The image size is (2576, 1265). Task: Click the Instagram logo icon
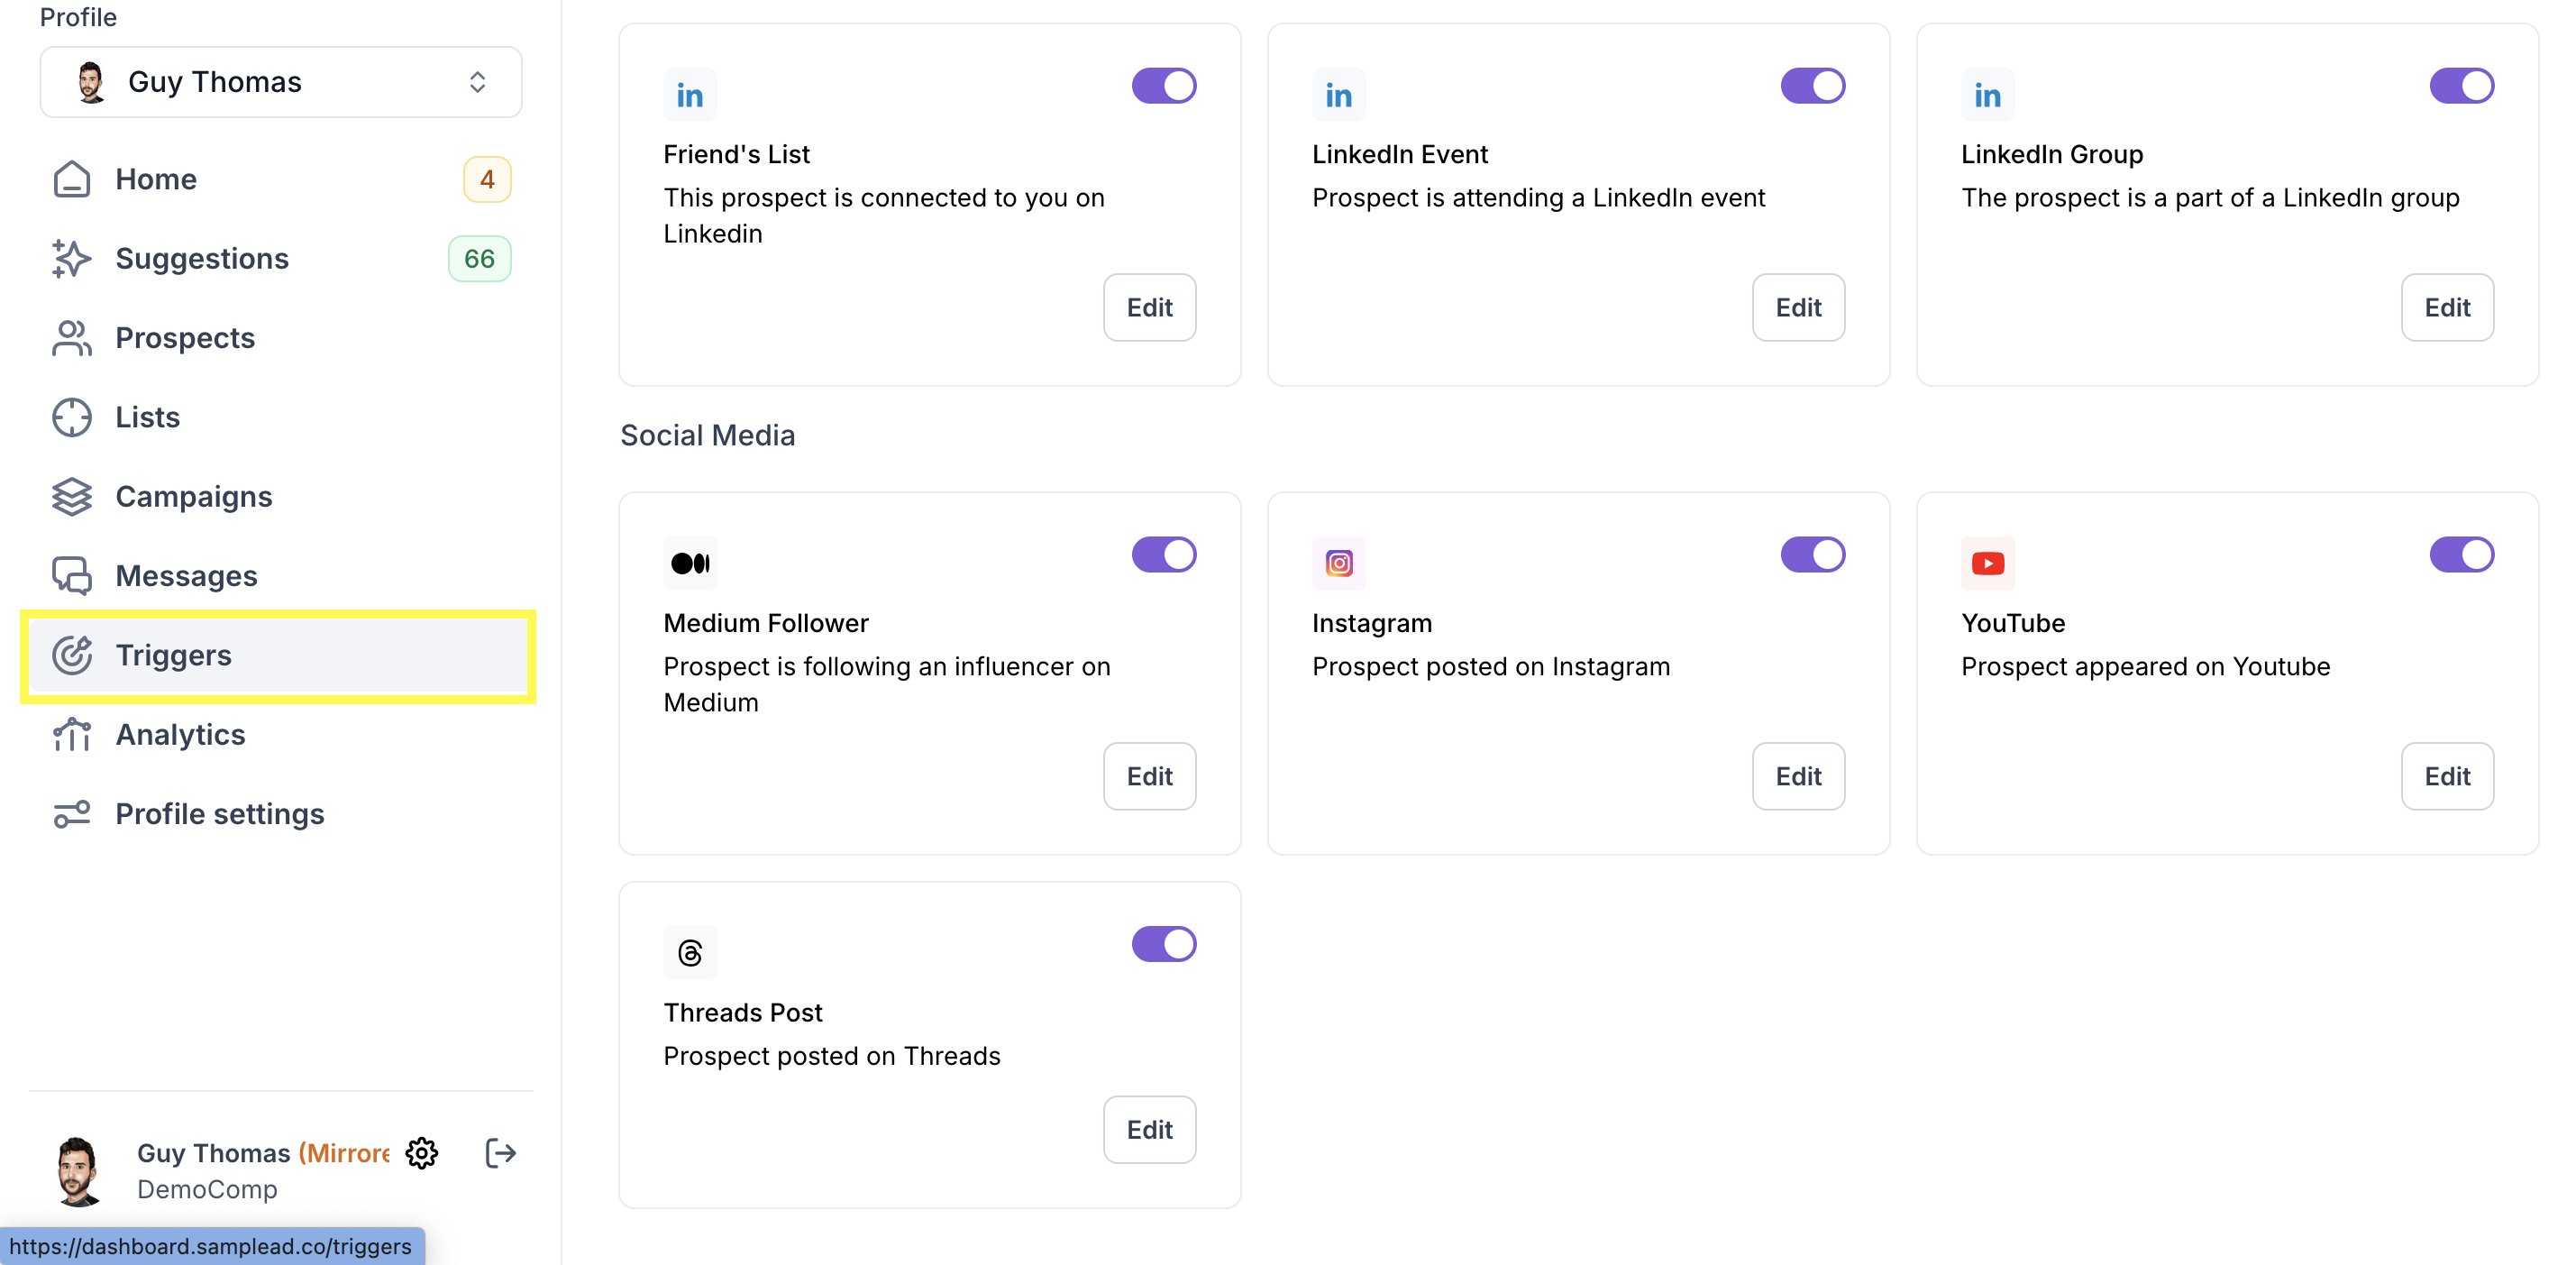[1338, 563]
